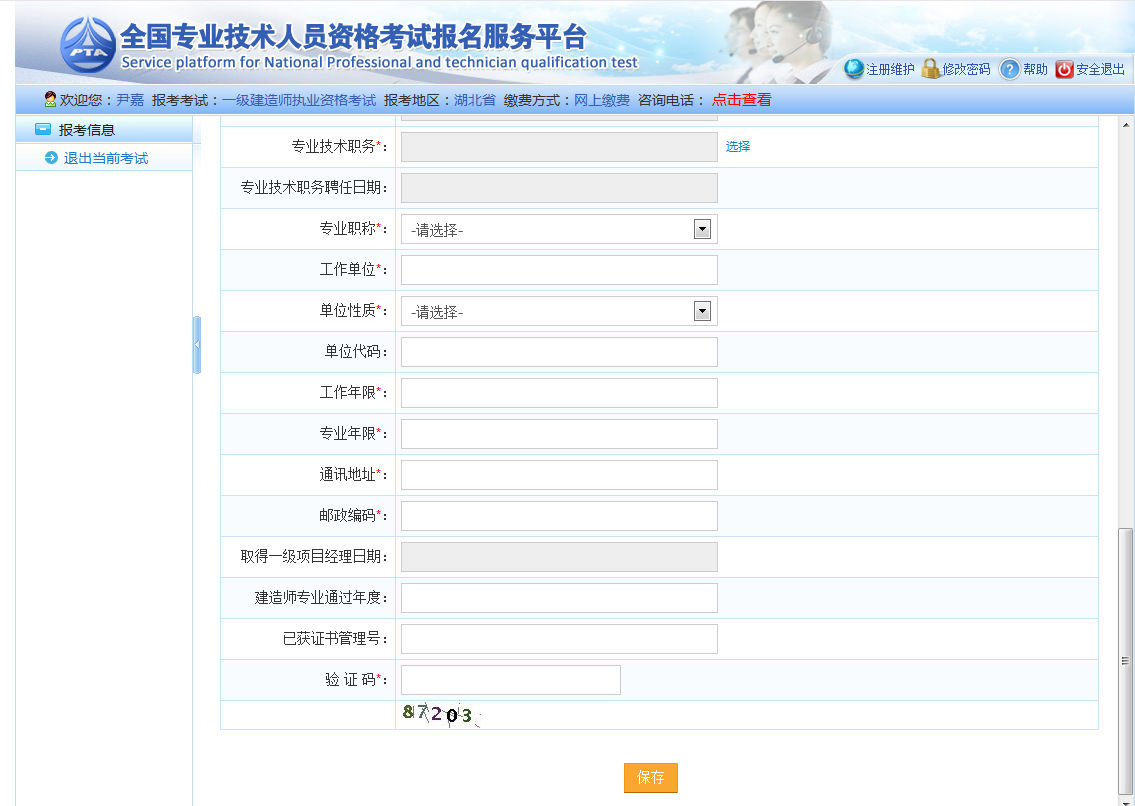Screen dimensions: 1135x806
Task: Click the 注册维护 globe icon
Action: tap(853, 69)
